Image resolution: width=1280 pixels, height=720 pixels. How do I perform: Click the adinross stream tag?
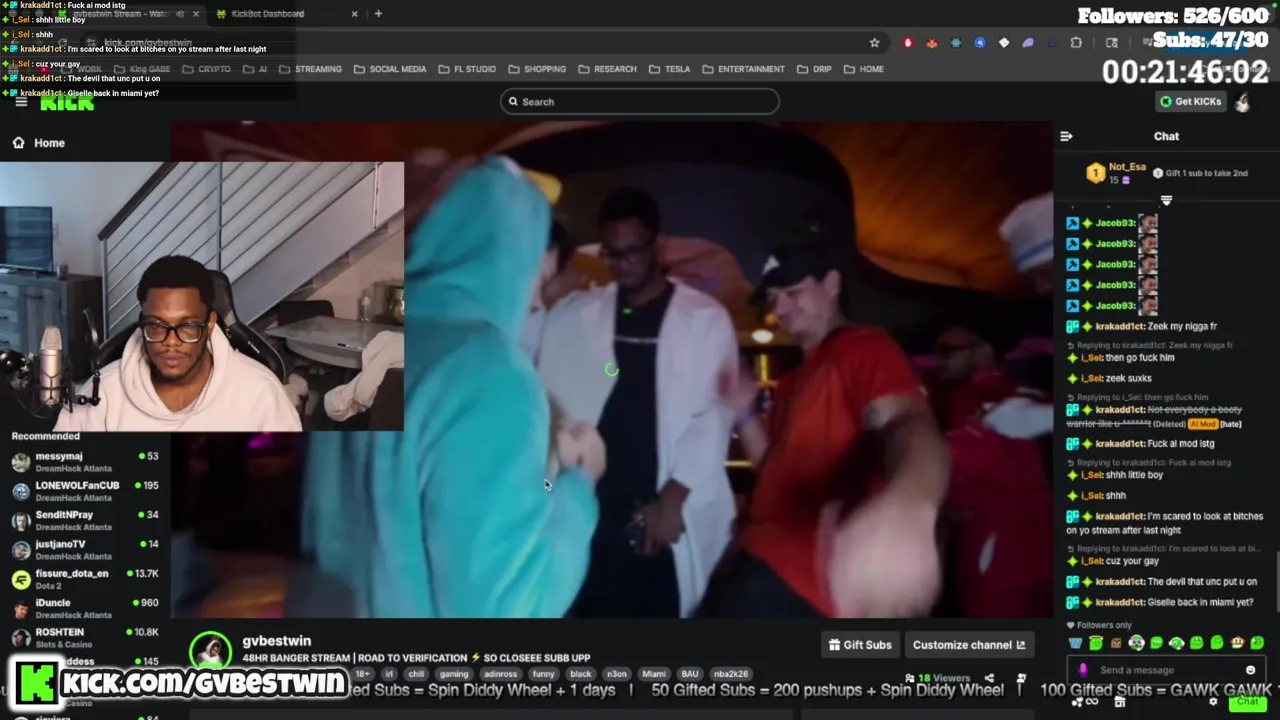[500, 674]
